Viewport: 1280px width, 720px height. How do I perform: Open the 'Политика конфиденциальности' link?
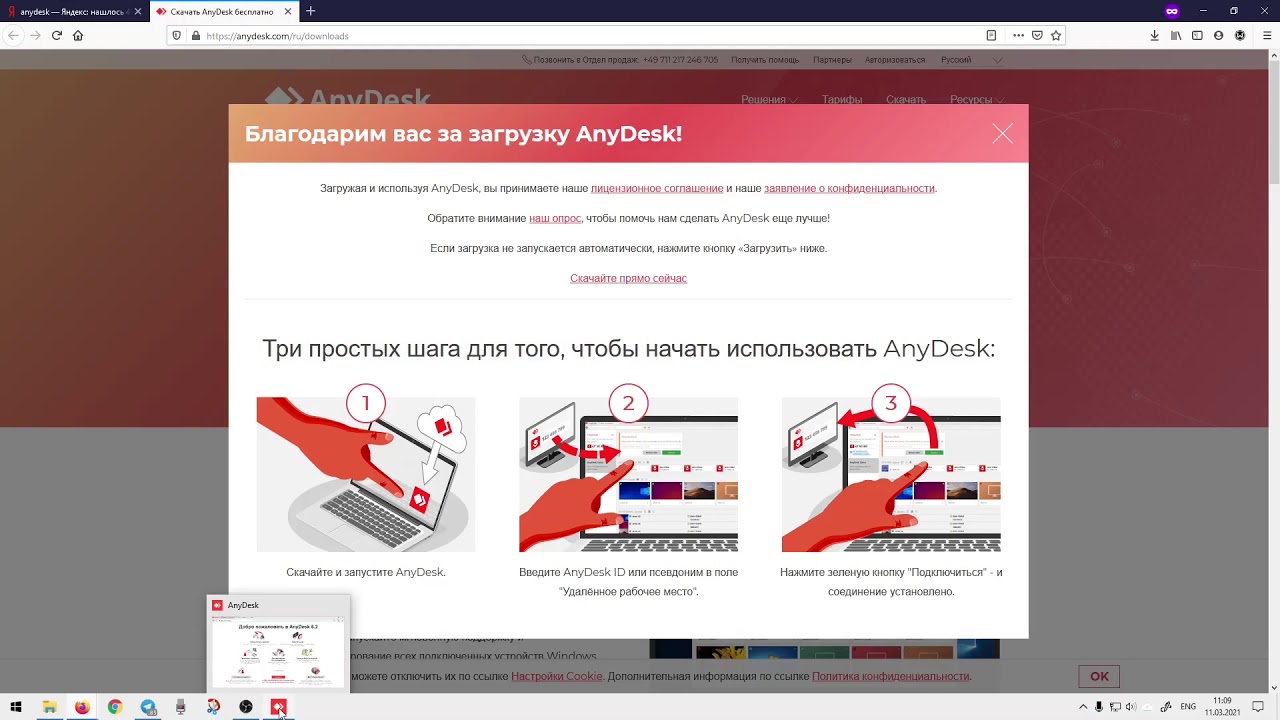(890, 676)
